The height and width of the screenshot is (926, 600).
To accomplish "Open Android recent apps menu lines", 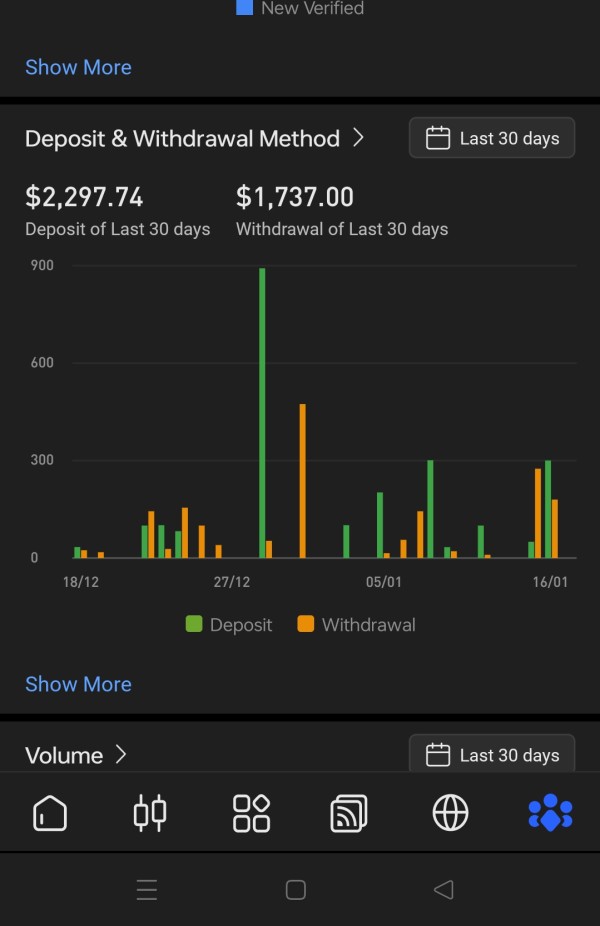I will point(147,889).
